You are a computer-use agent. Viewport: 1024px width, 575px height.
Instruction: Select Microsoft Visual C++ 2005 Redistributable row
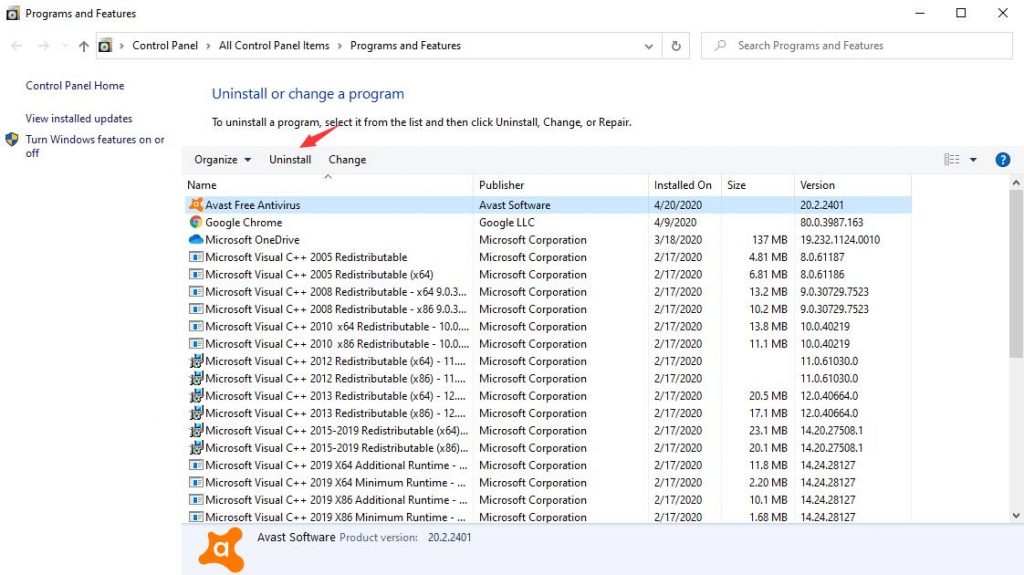[x=548, y=257]
